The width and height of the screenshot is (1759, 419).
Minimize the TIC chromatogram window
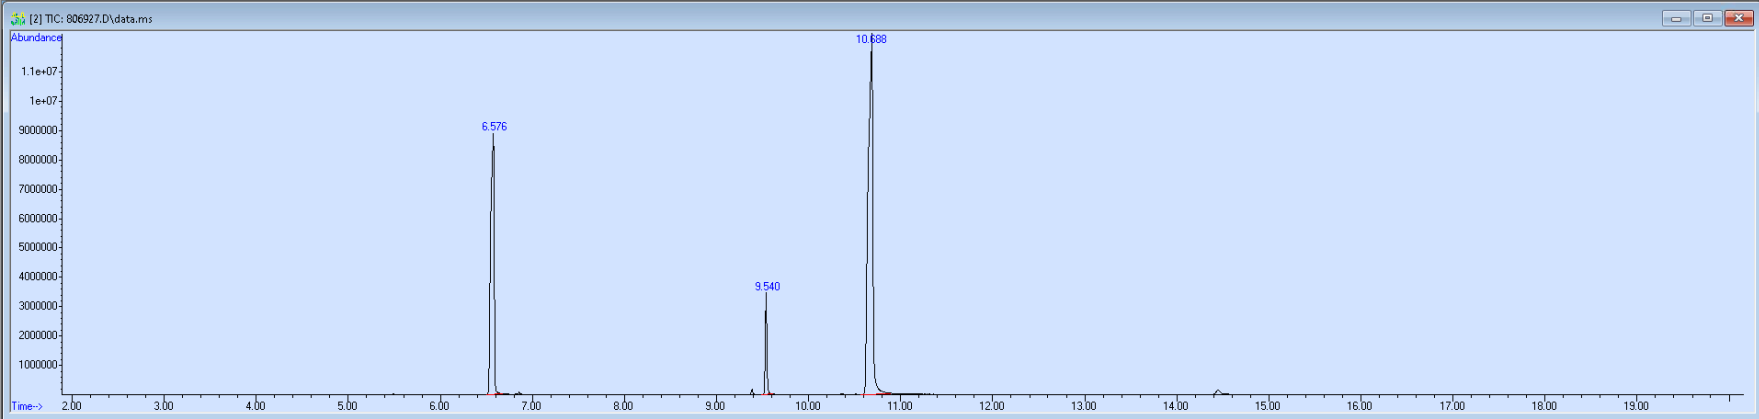pos(1676,18)
